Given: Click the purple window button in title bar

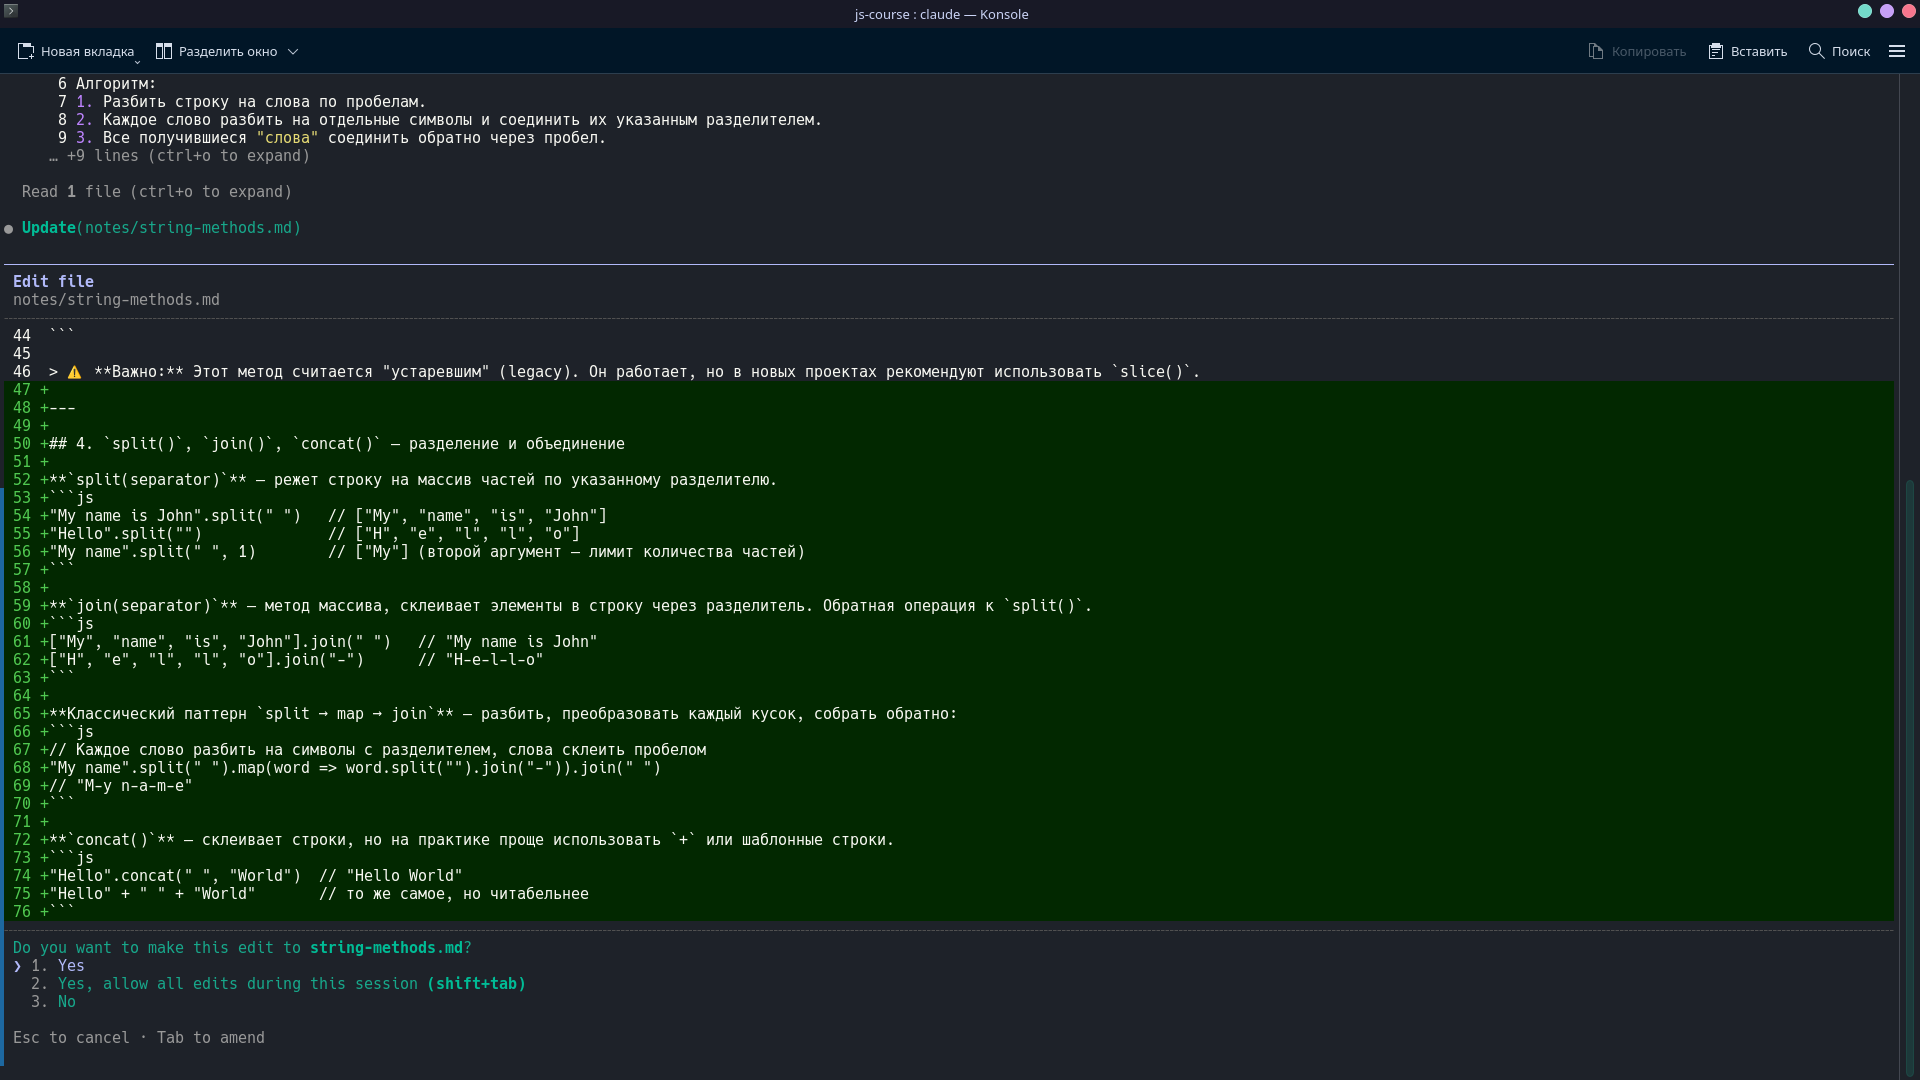Looking at the screenshot, I should coord(1887,11).
